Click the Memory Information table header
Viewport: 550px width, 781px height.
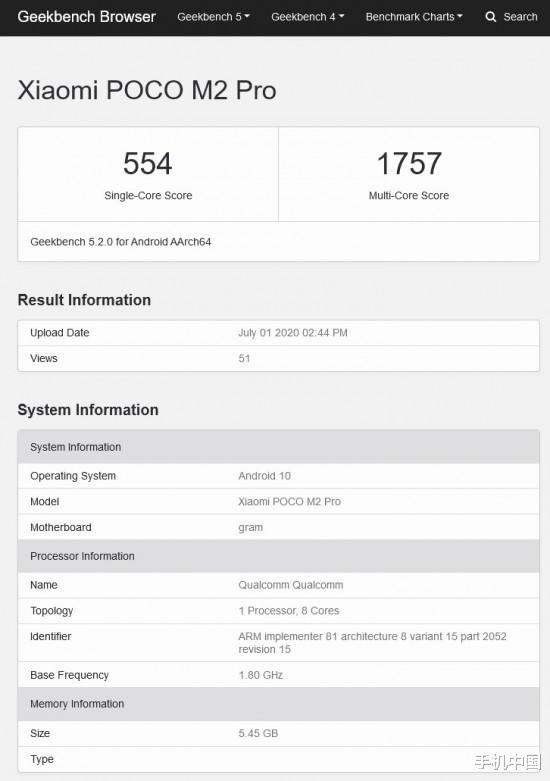pyautogui.click(x=278, y=704)
